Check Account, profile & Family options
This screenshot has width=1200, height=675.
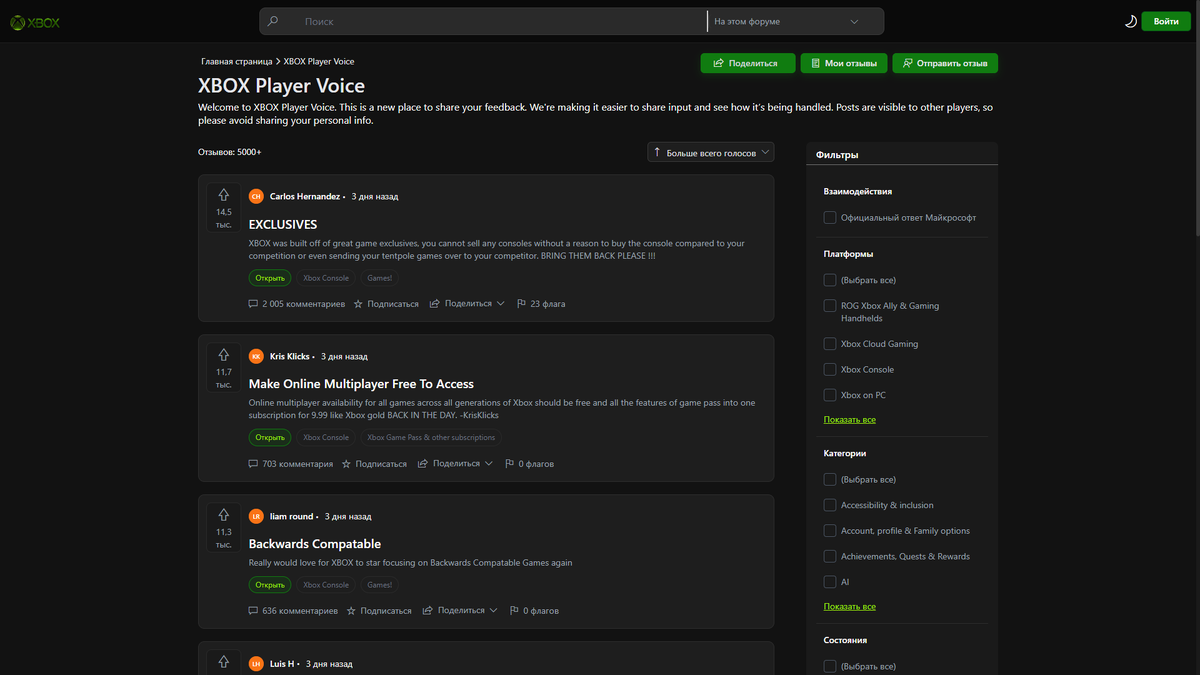[x=830, y=531]
